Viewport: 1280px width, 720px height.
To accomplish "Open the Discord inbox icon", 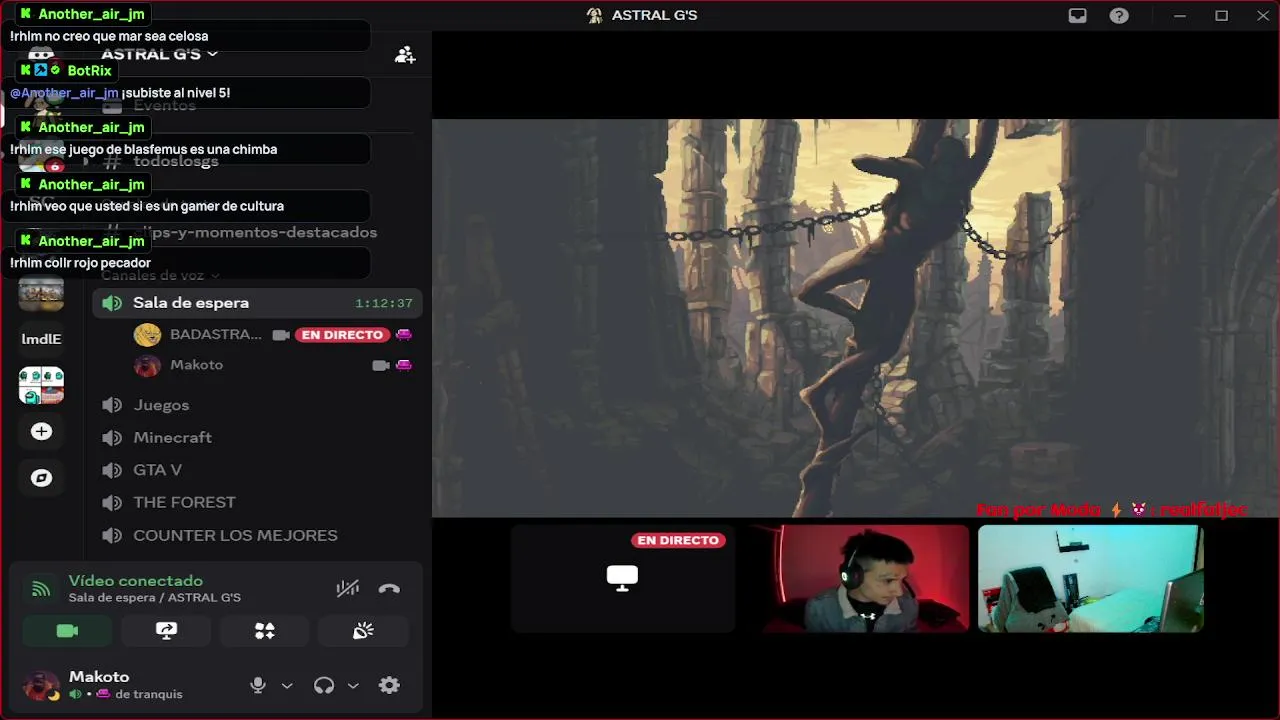I will 1077,15.
